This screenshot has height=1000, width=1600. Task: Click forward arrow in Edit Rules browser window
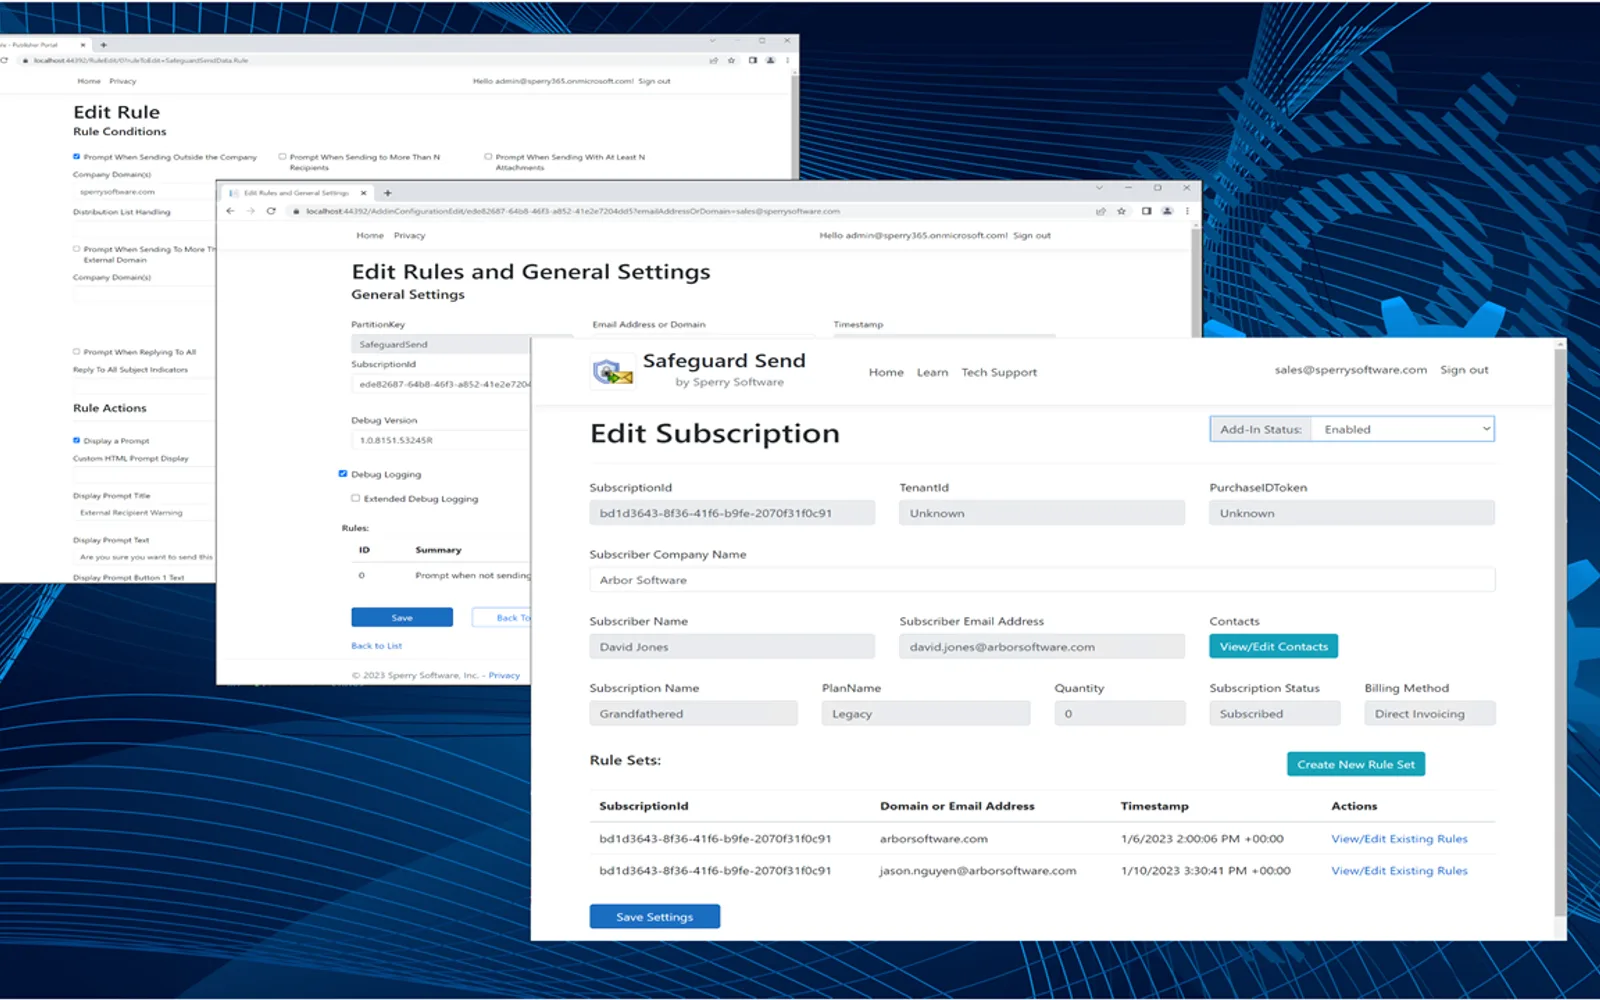tap(250, 211)
